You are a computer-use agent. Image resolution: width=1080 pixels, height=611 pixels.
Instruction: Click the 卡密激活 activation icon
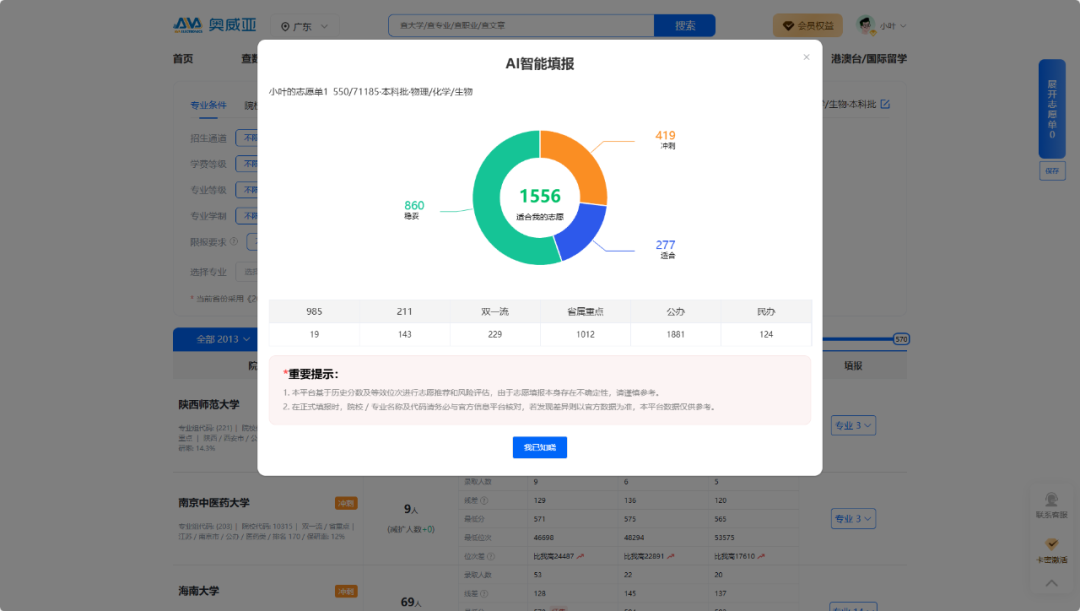tap(1051, 545)
